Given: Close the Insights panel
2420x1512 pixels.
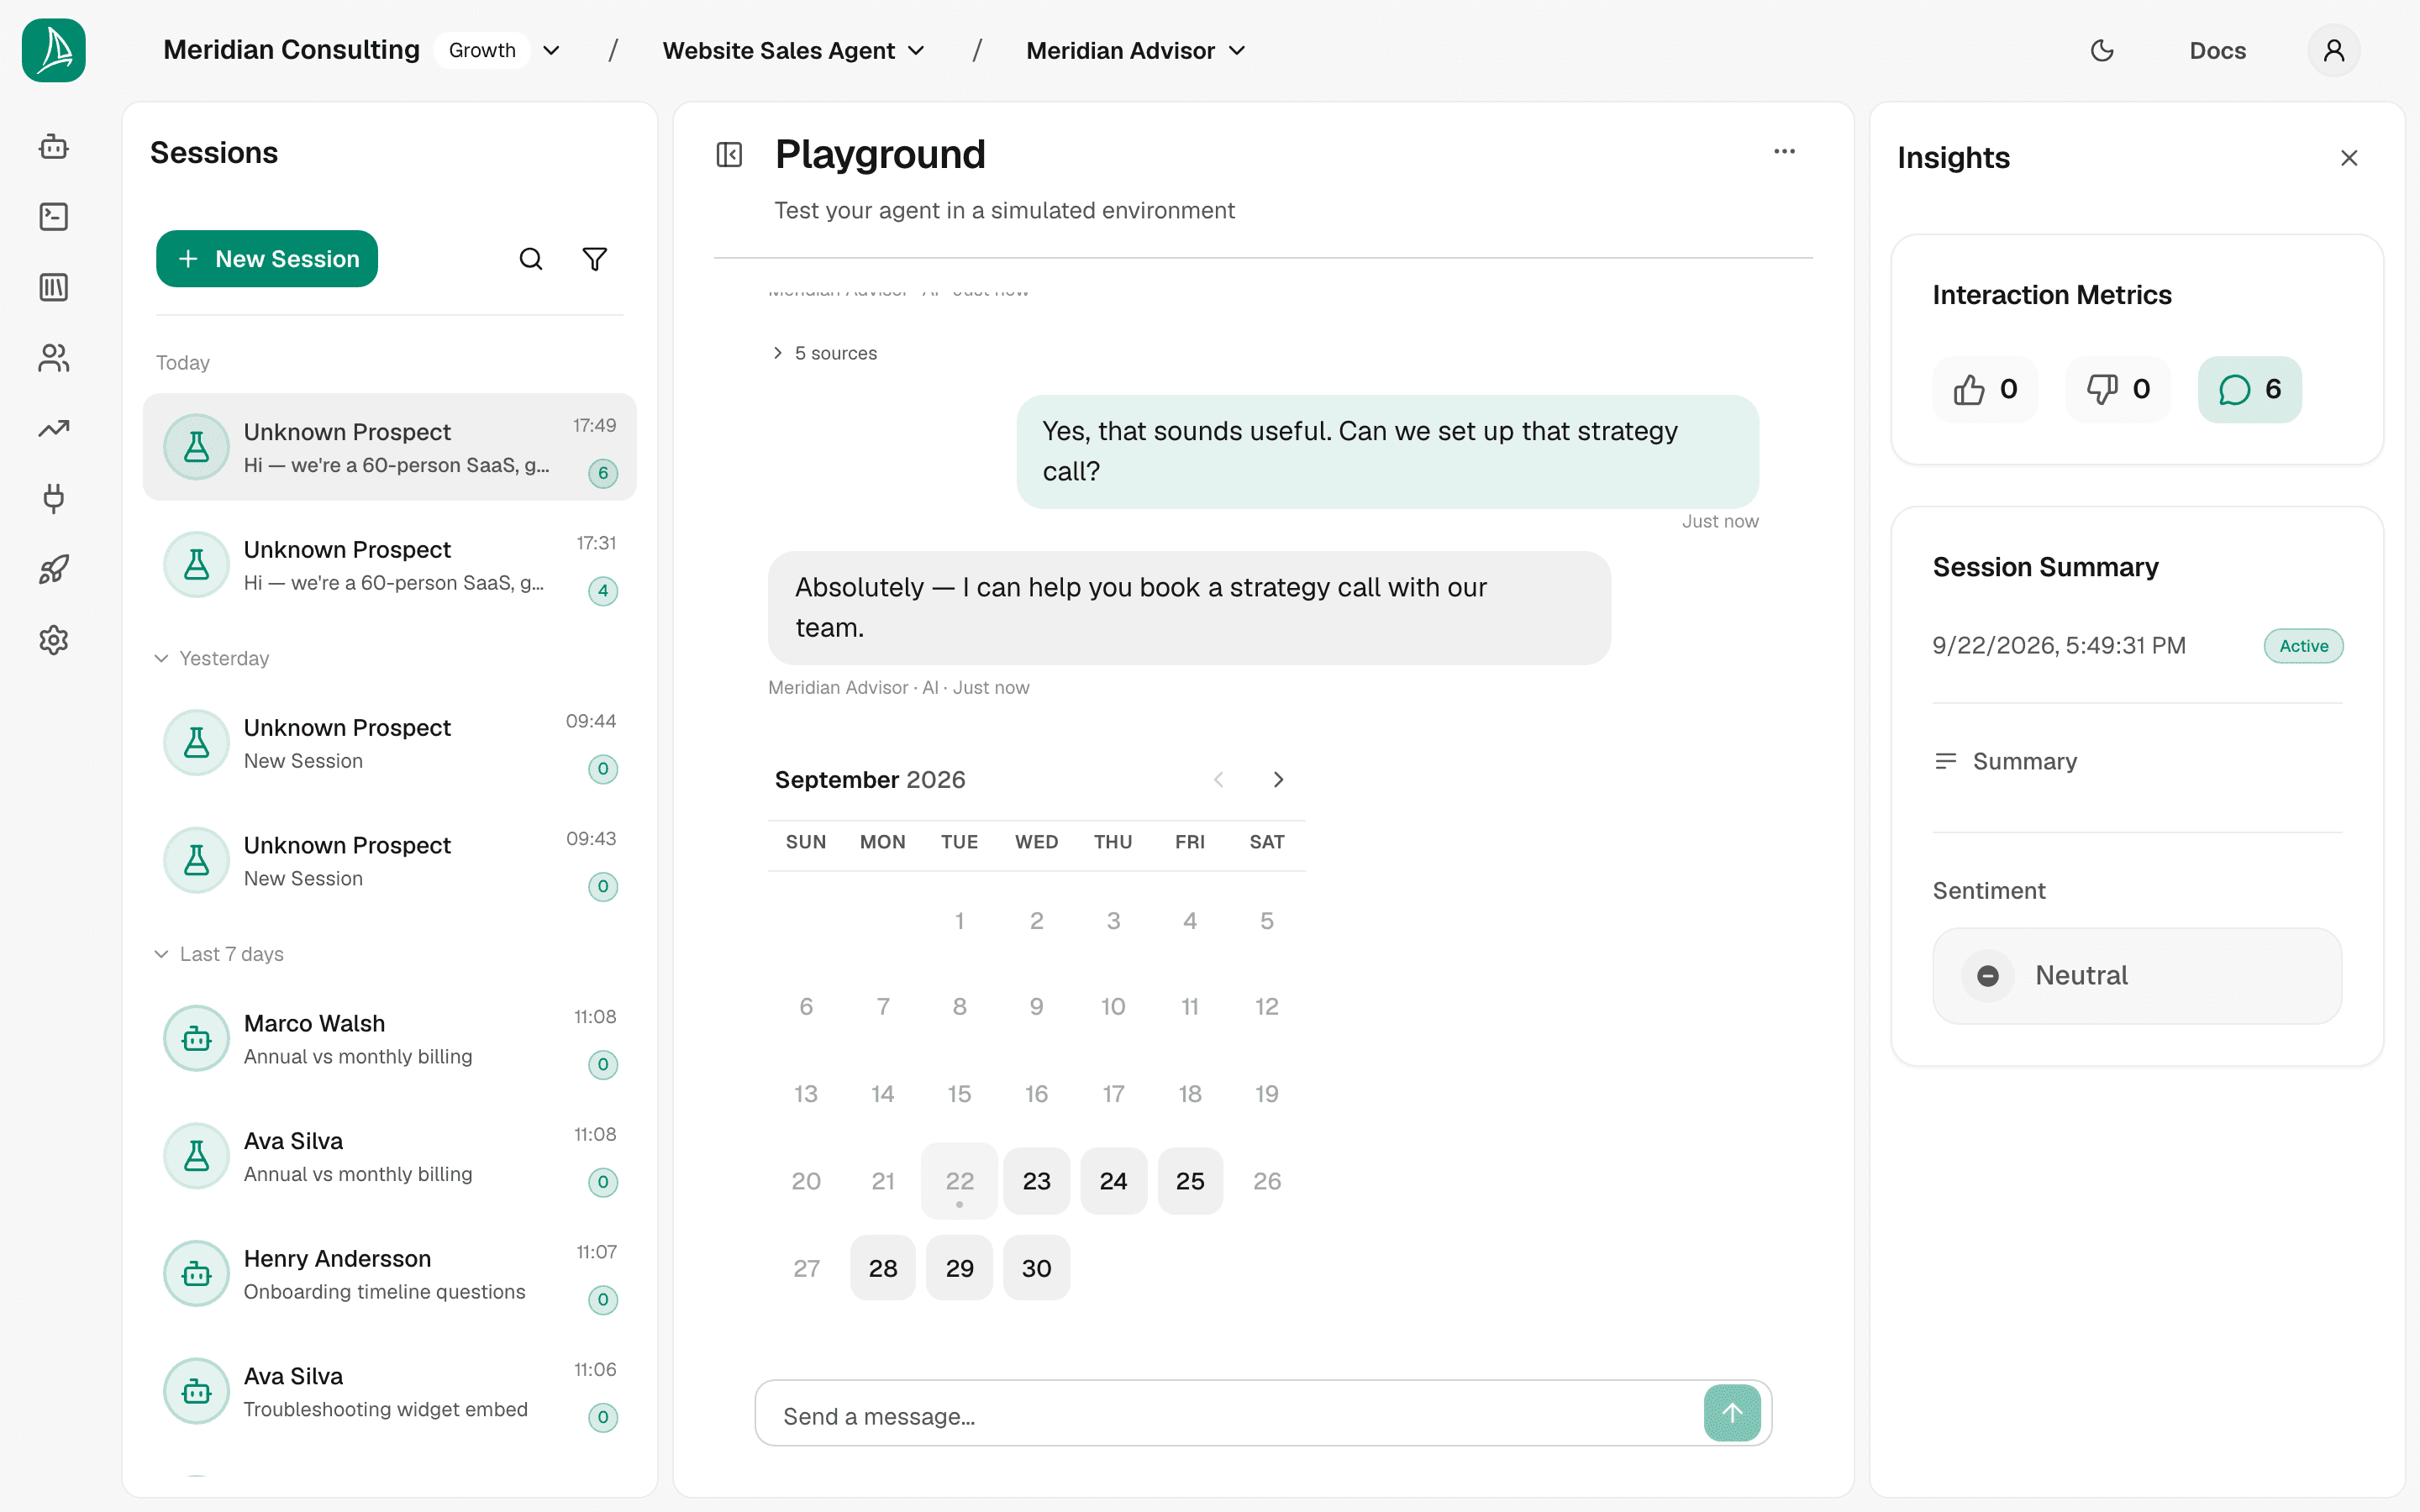Looking at the screenshot, I should coord(2349,158).
